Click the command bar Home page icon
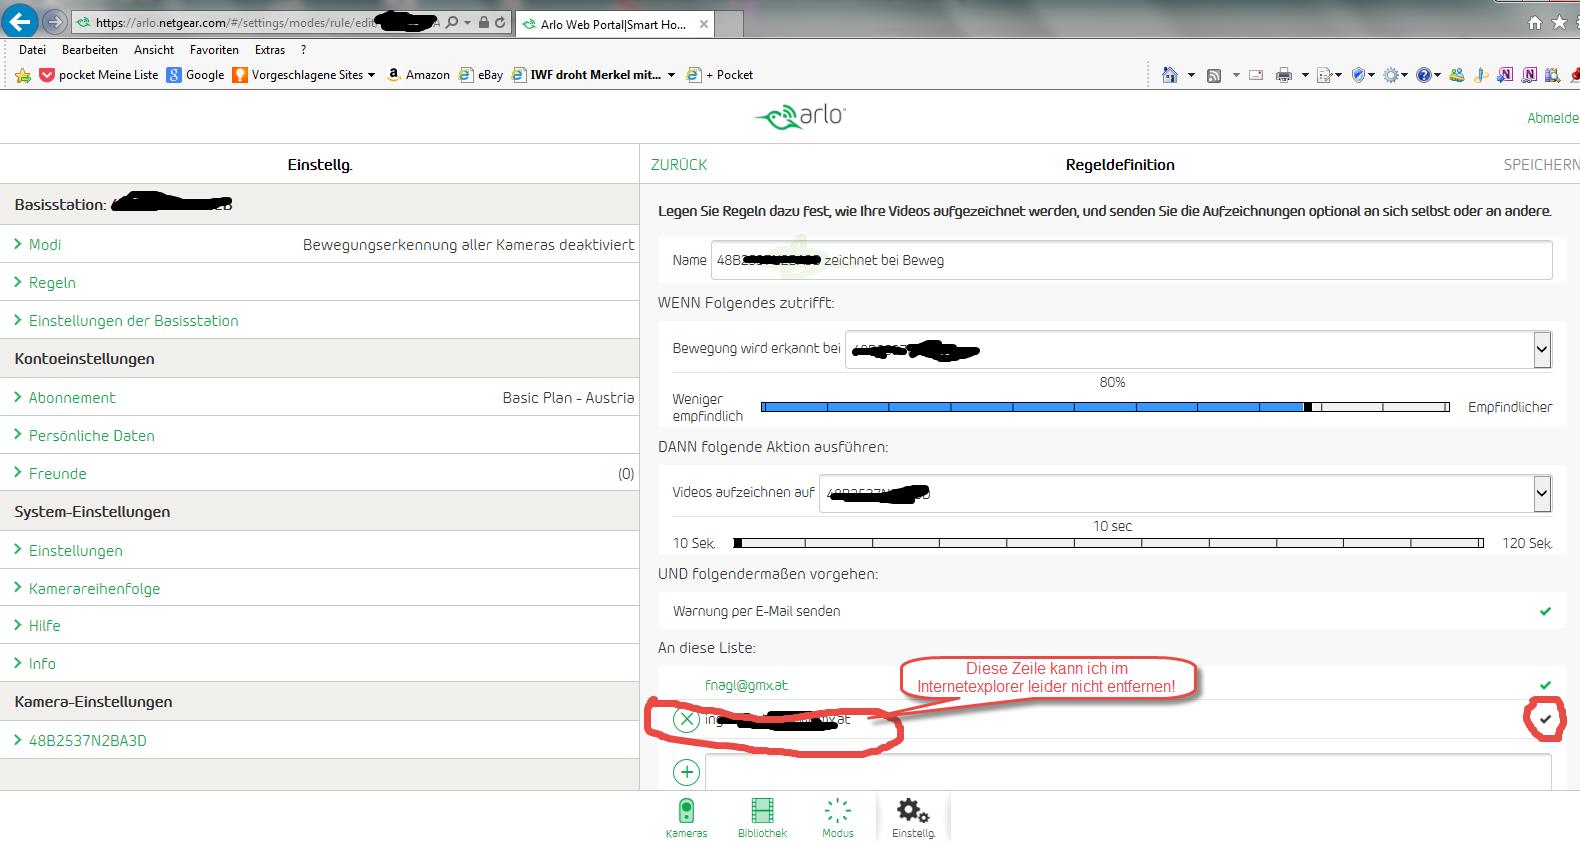 point(1170,74)
